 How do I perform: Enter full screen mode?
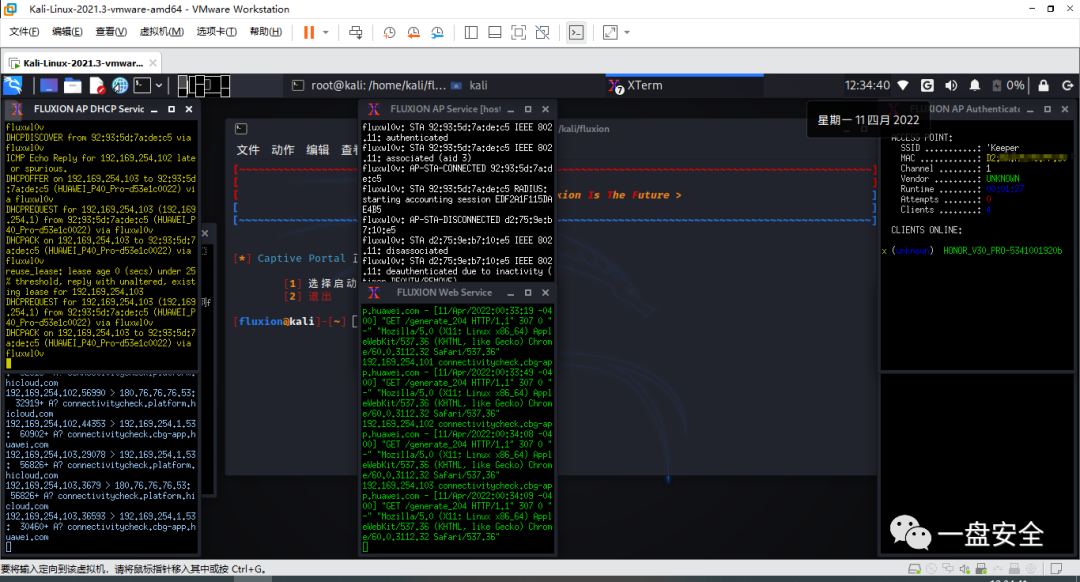click(x=519, y=32)
